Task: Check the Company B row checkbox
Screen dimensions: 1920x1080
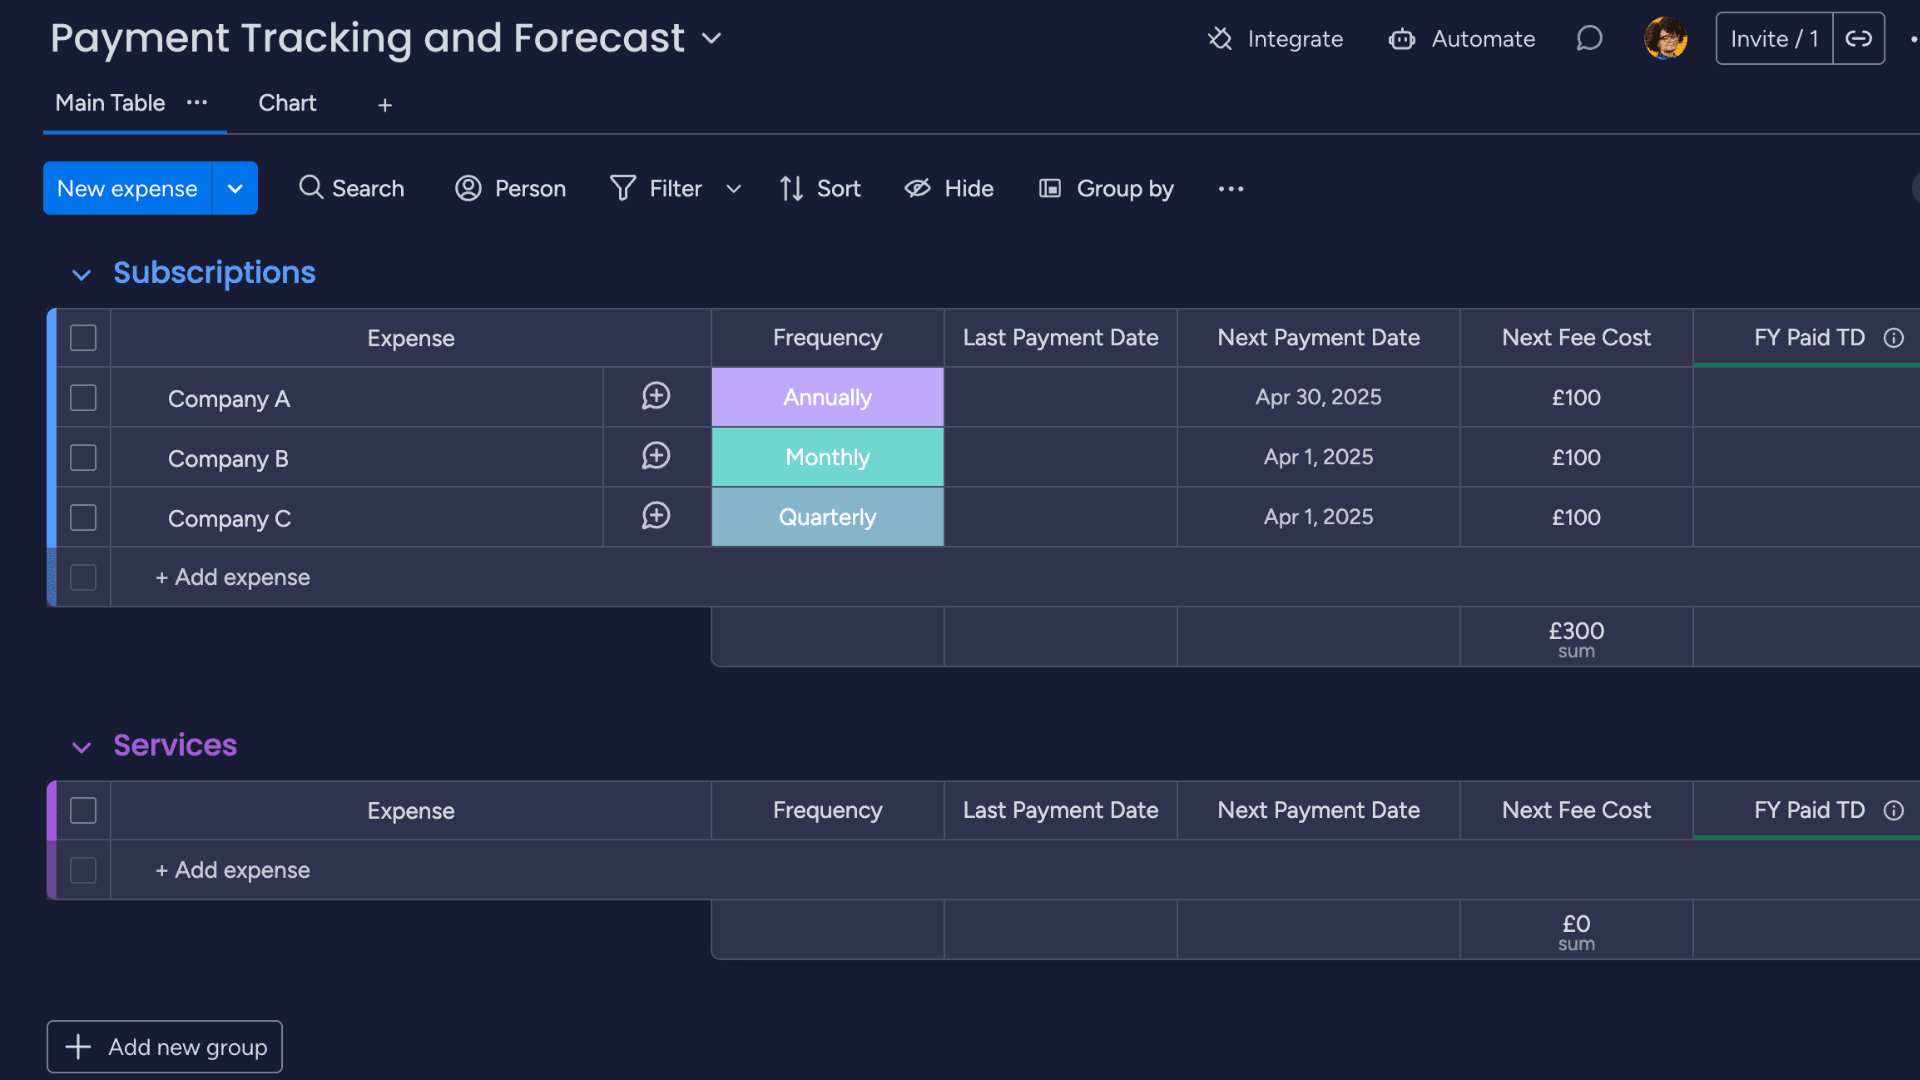Action: [x=83, y=458]
